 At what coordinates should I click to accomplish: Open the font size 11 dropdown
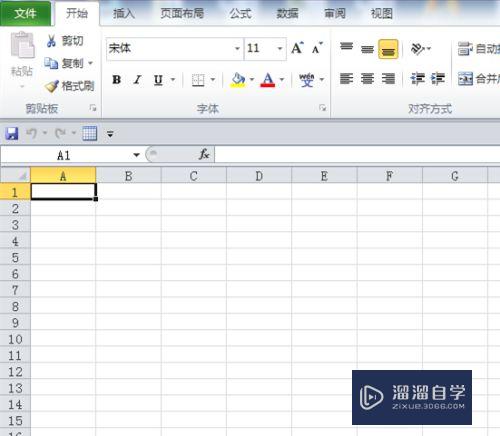[280, 49]
